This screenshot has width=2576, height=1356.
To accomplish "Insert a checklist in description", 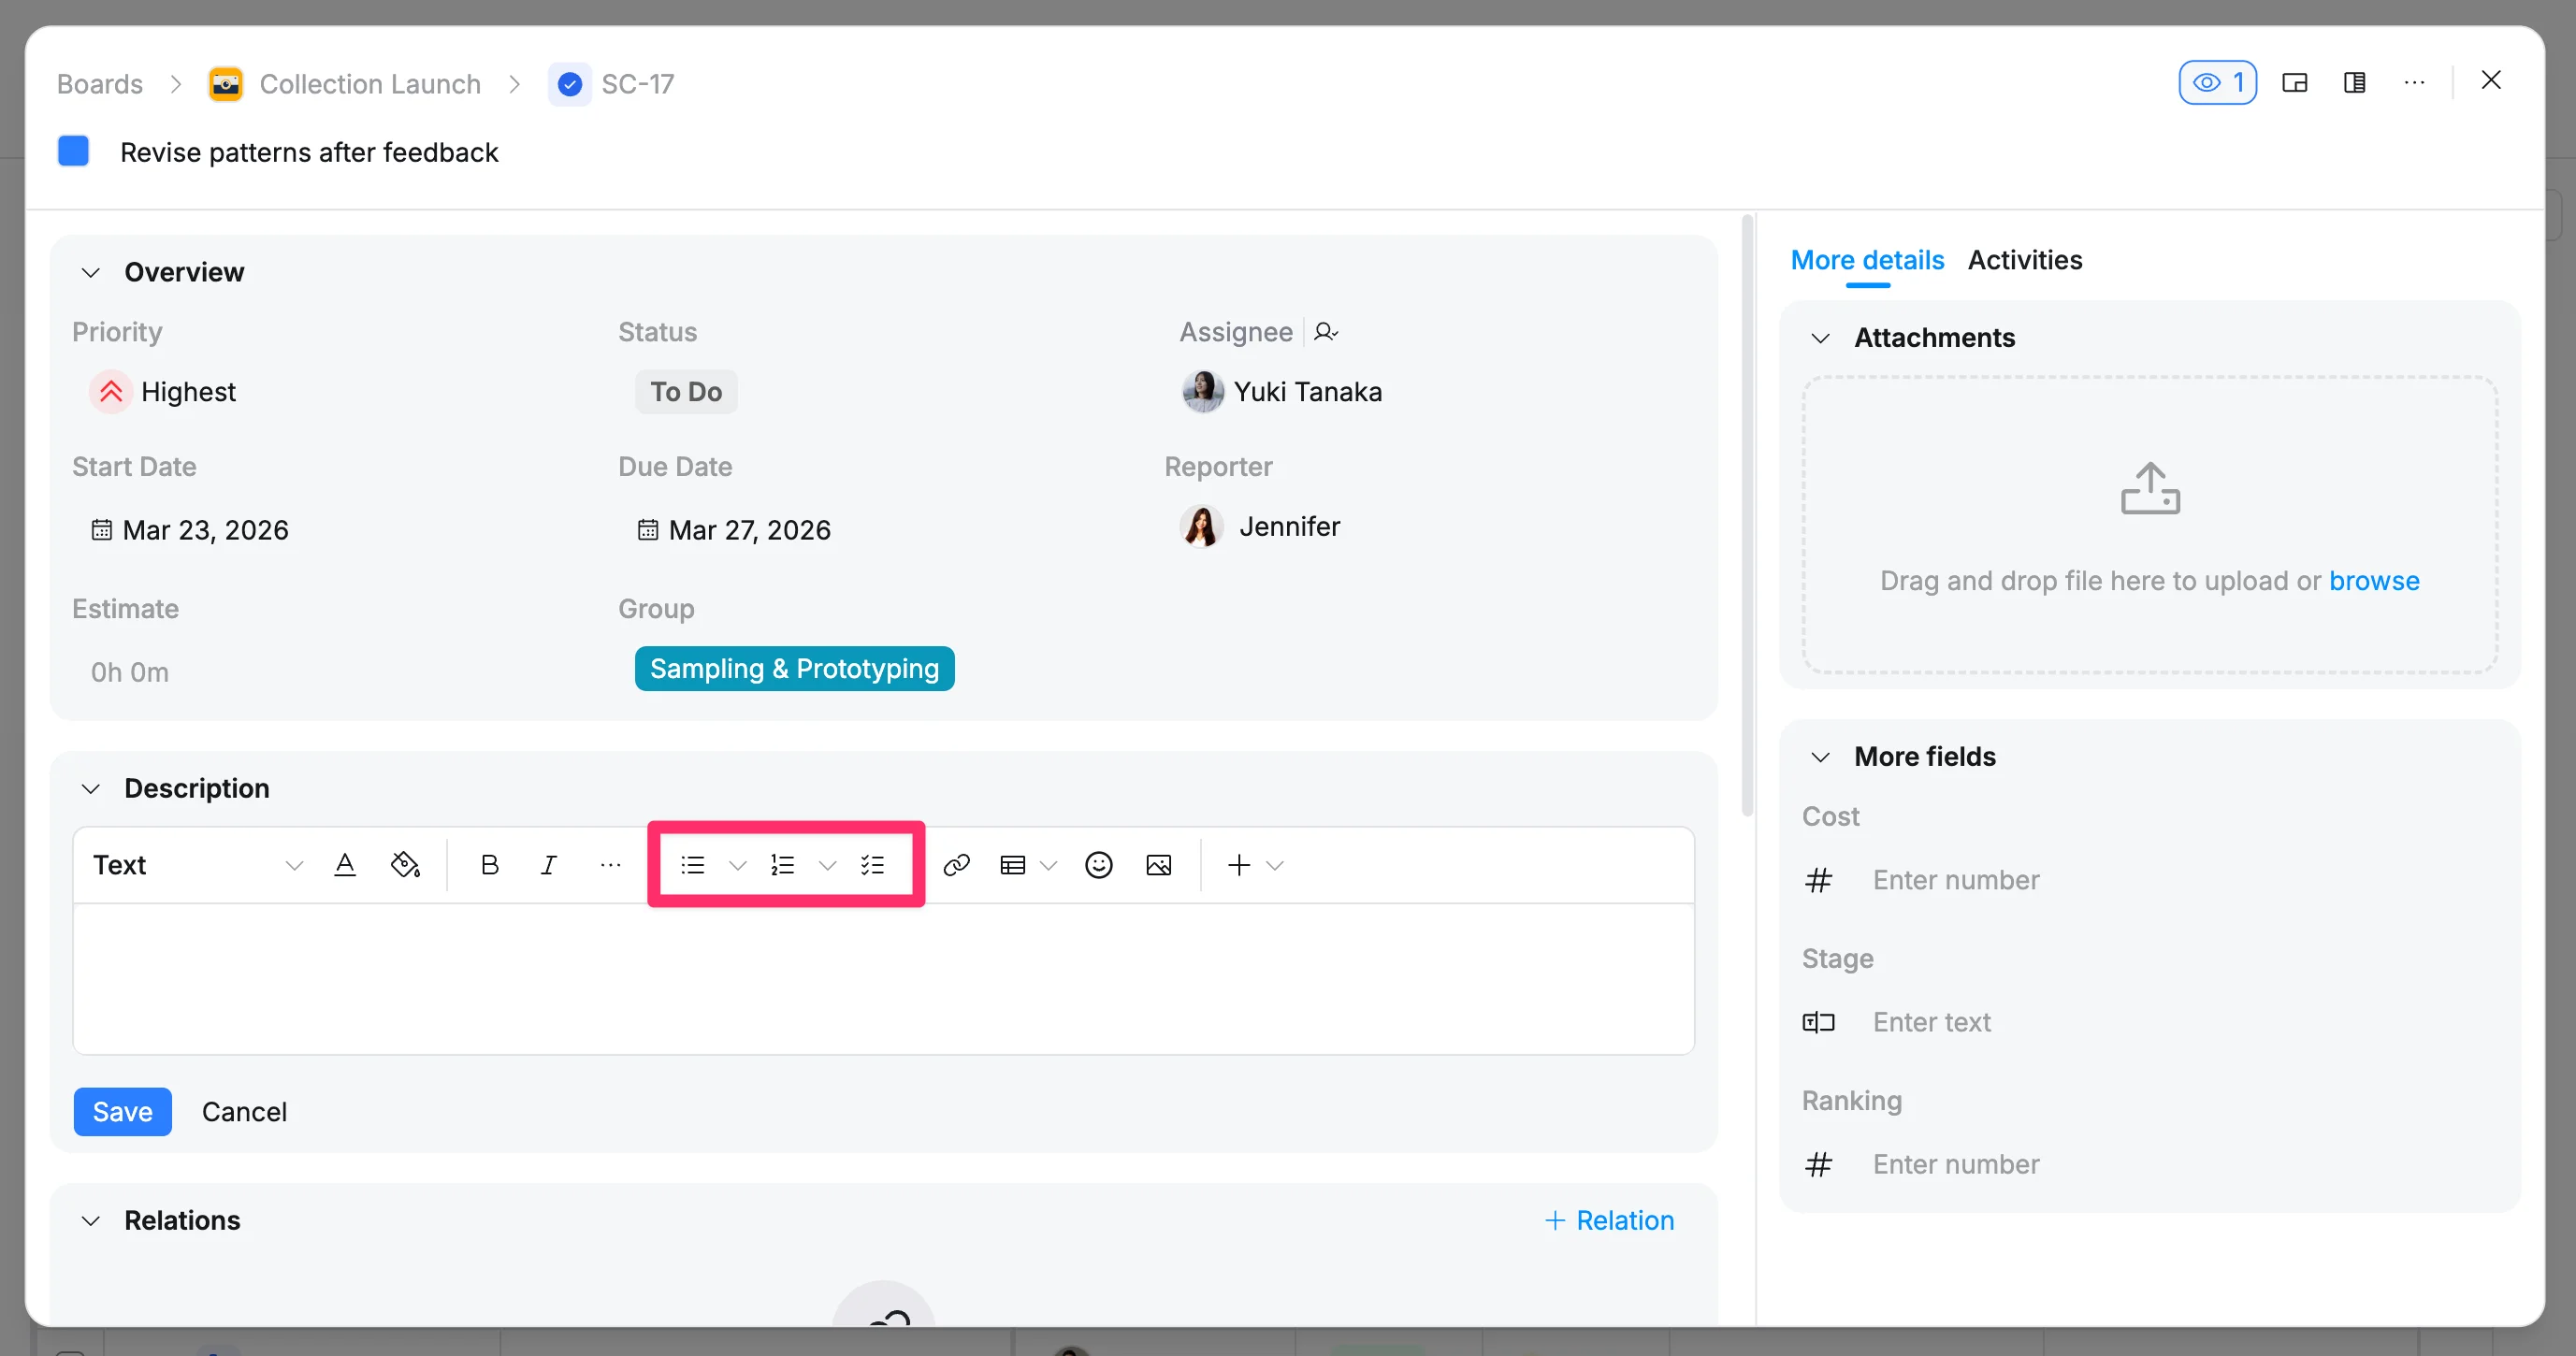I will point(872,865).
